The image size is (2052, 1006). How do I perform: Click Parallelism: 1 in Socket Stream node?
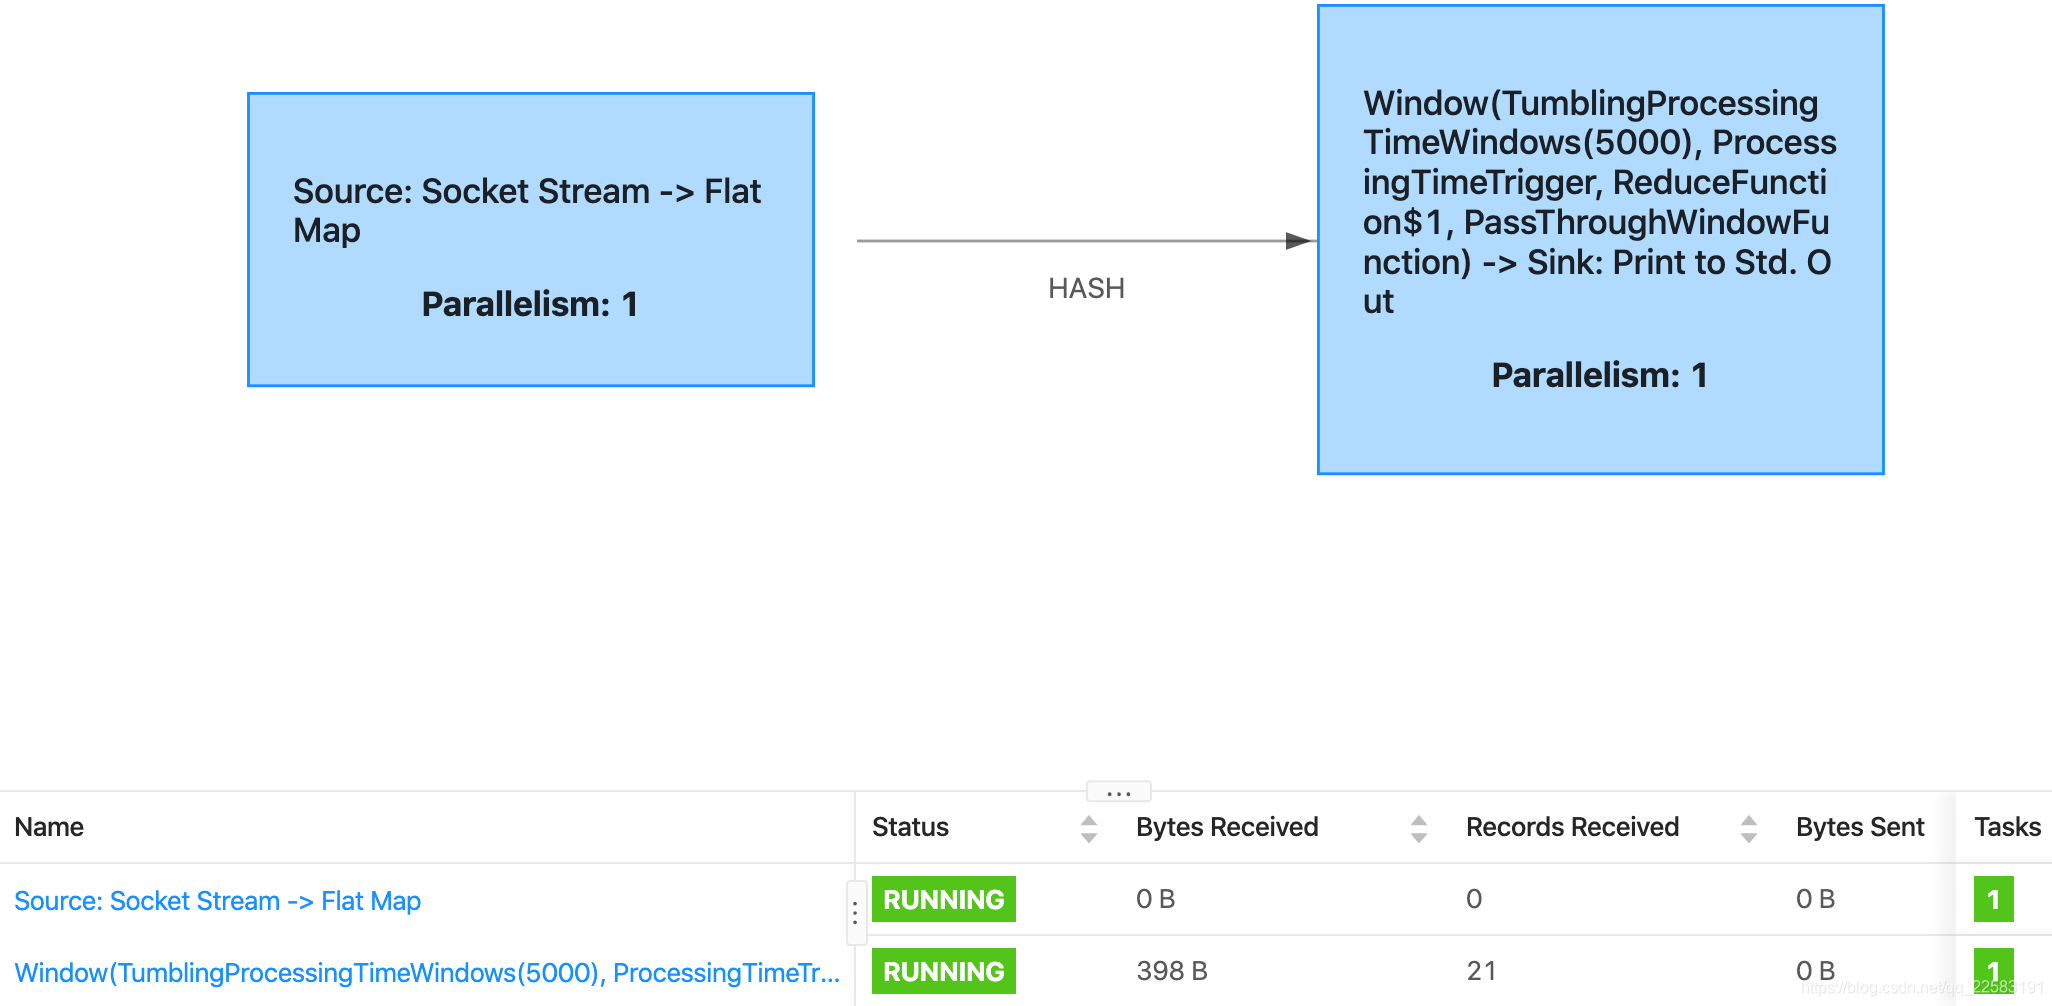tap(530, 304)
